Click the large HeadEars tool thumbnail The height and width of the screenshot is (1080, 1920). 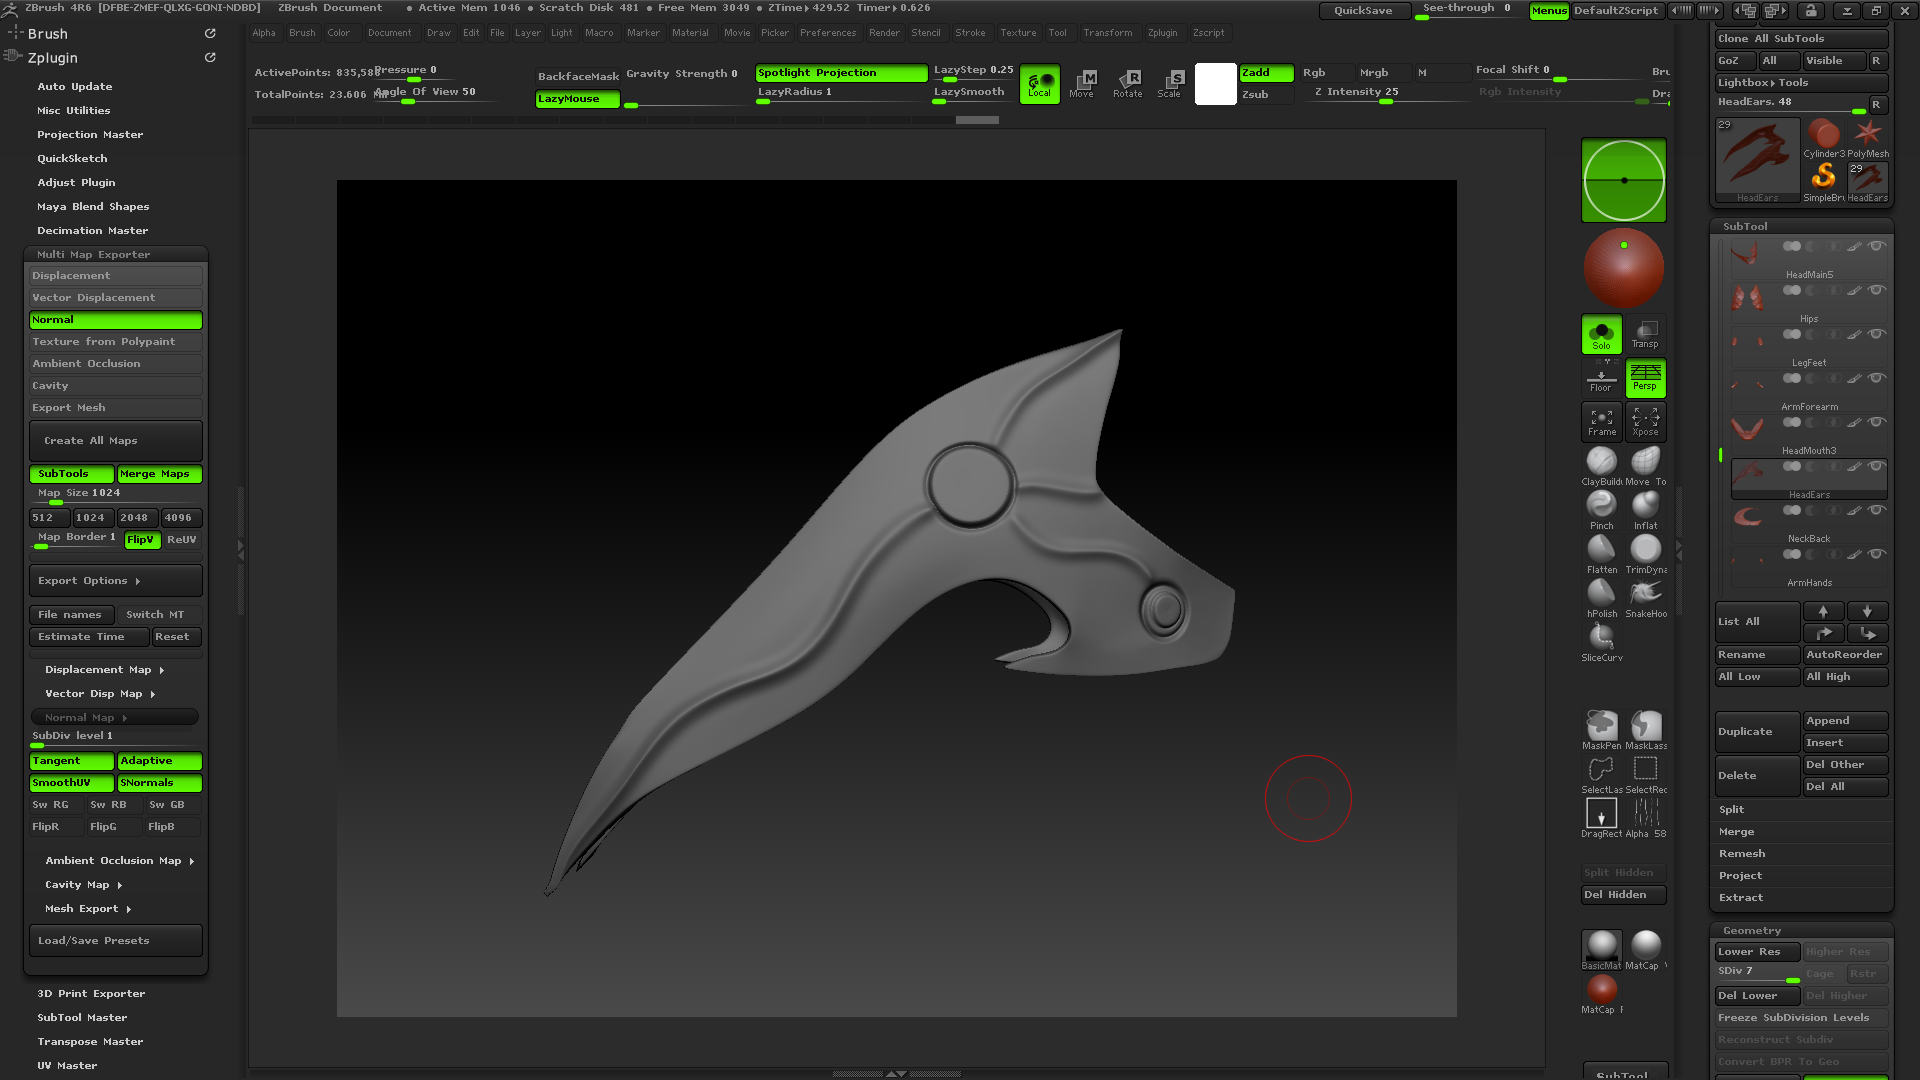1757,160
